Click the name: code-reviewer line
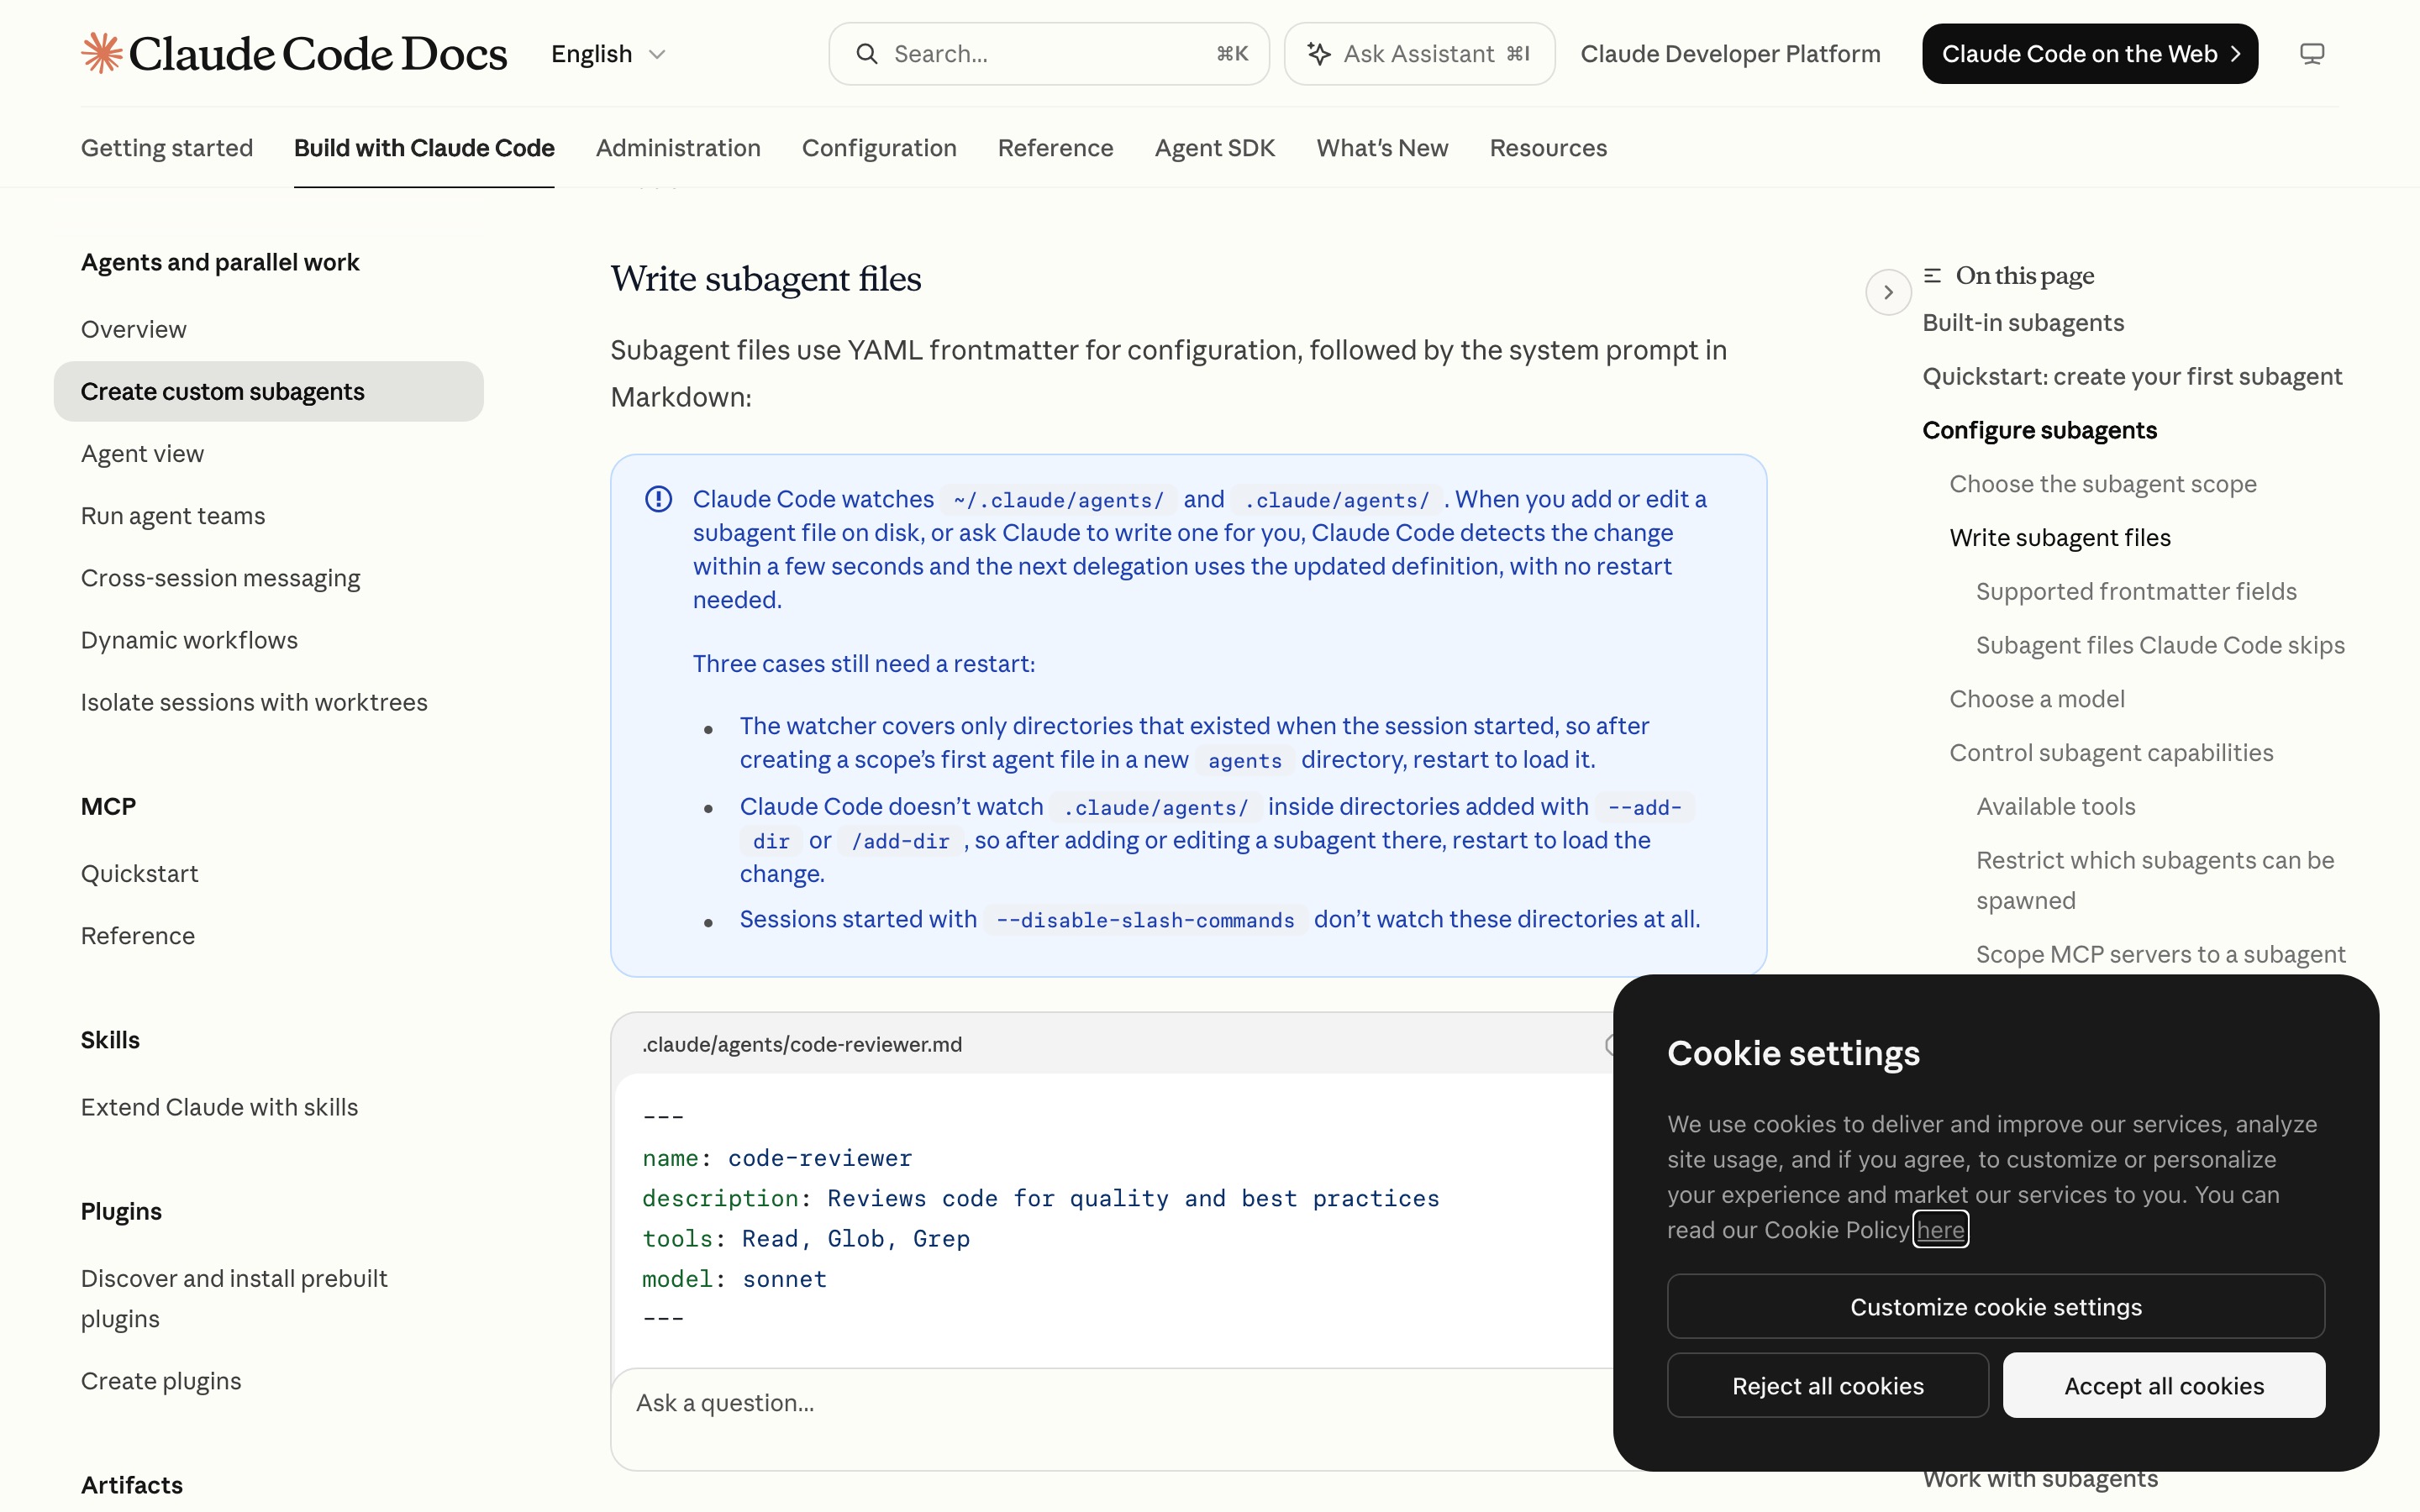 click(777, 1158)
